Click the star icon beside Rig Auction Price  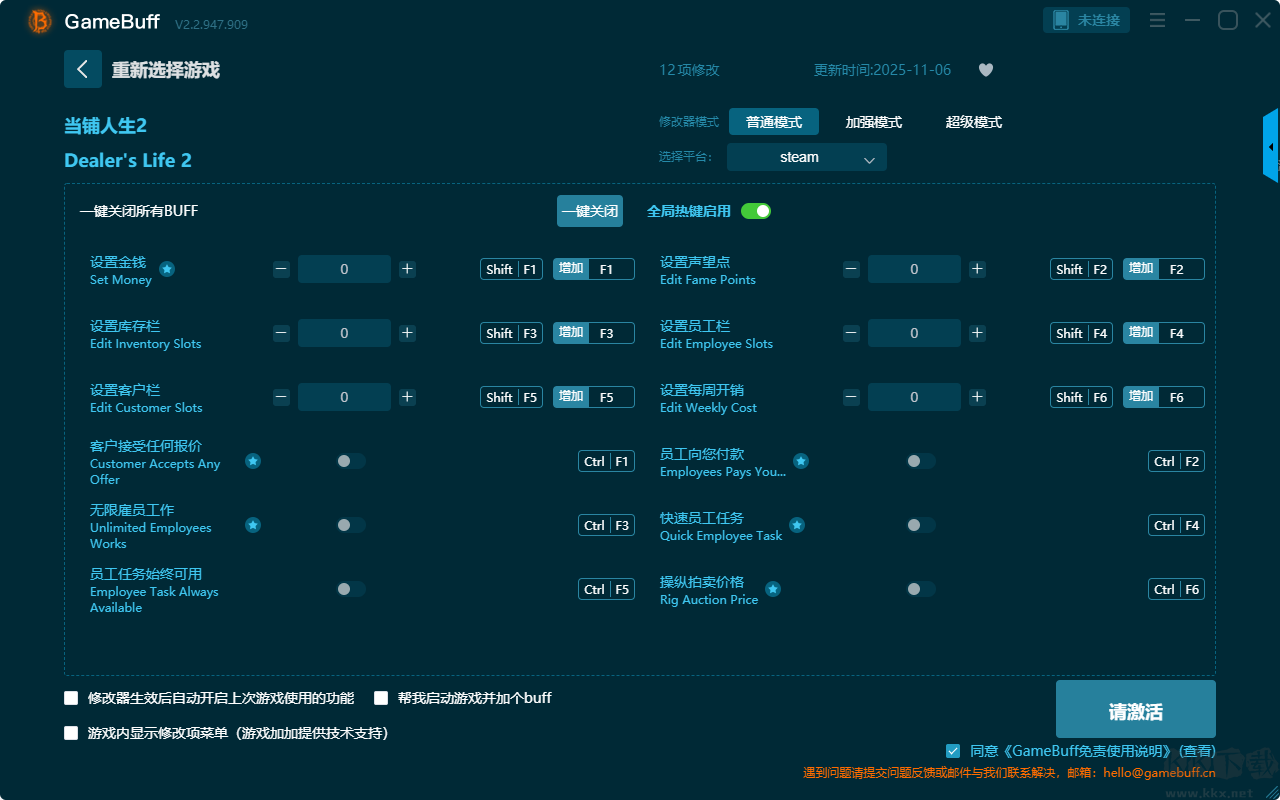click(x=772, y=589)
